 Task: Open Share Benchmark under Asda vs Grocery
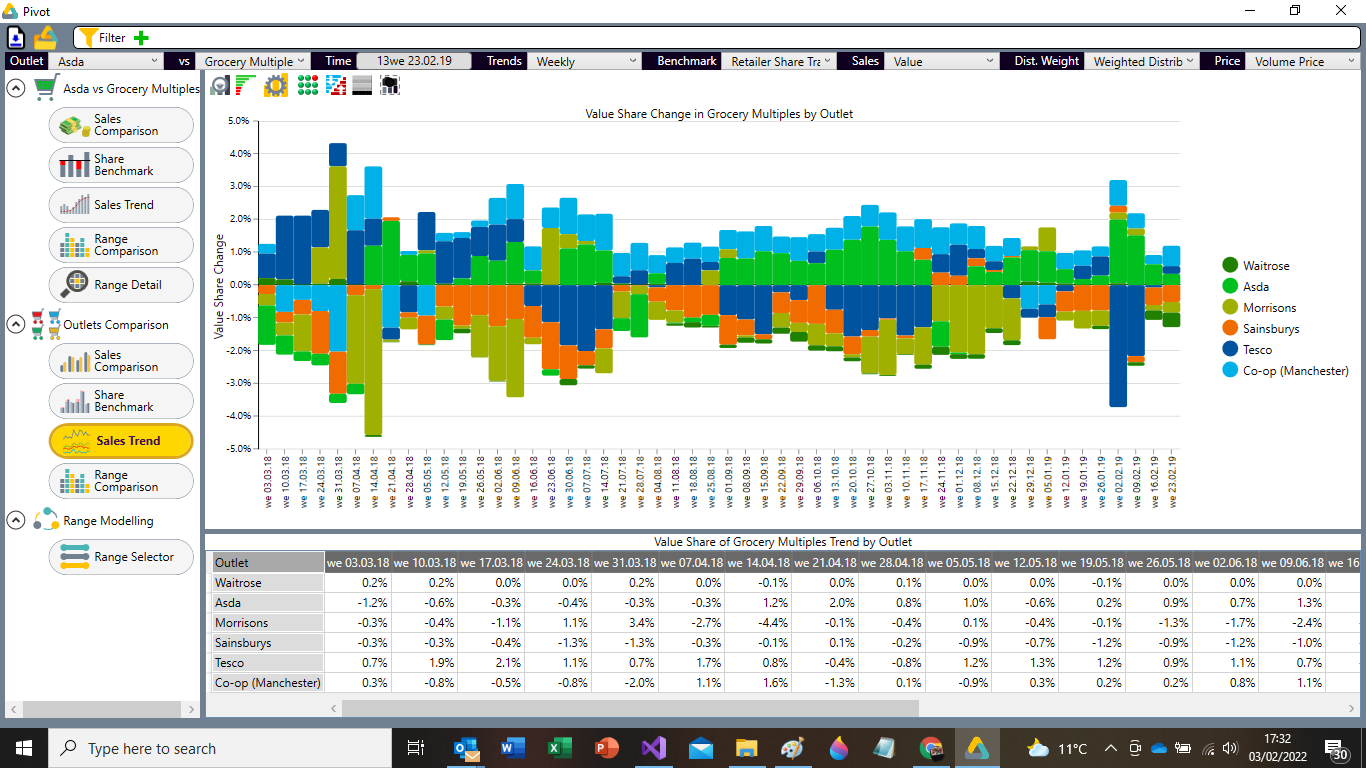[x=121, y=165]
